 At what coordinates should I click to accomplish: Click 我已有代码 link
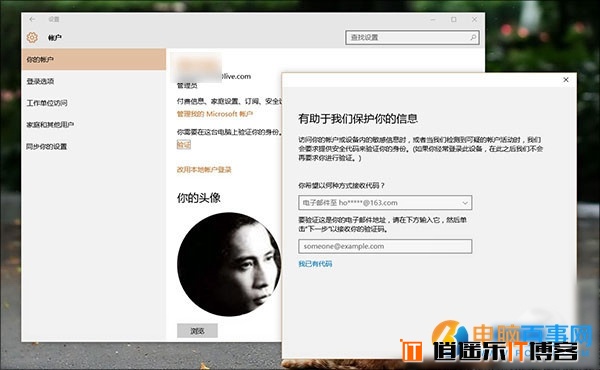(315, 264)
